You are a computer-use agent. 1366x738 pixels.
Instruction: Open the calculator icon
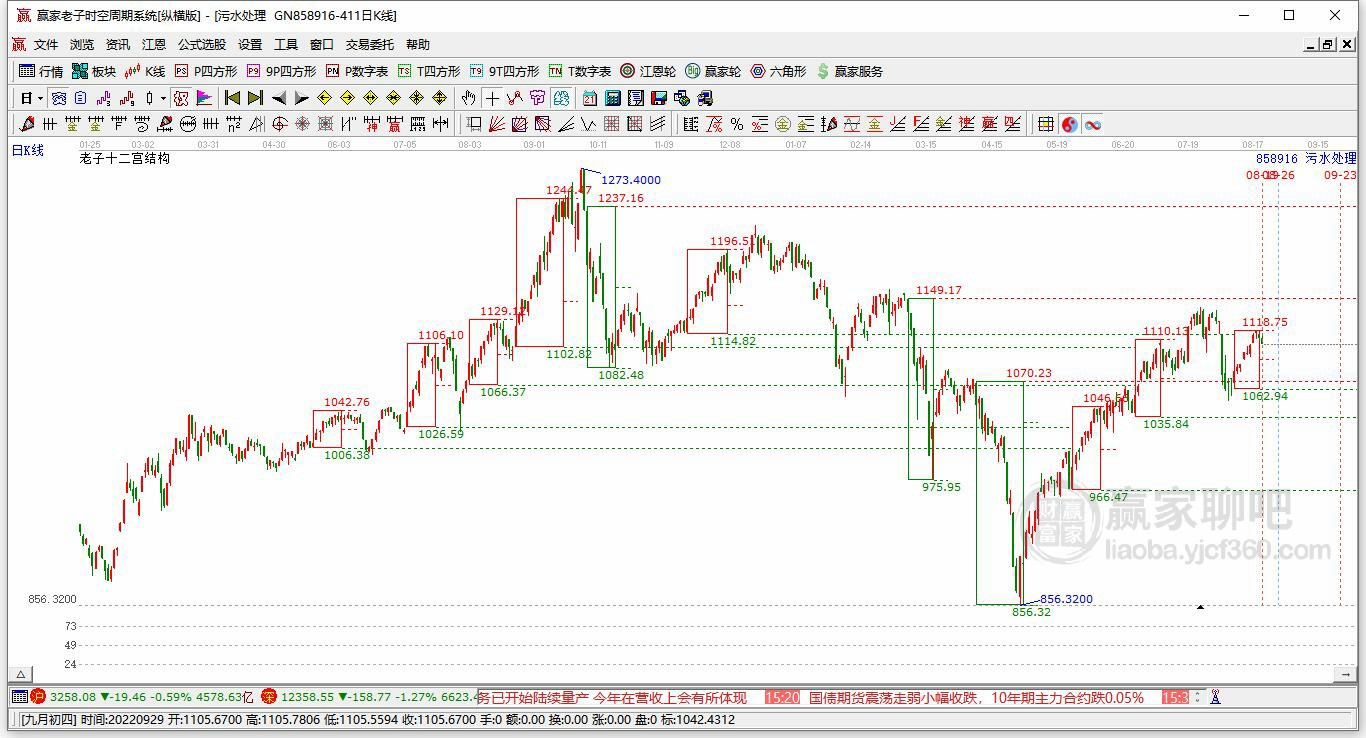(612, 98)
